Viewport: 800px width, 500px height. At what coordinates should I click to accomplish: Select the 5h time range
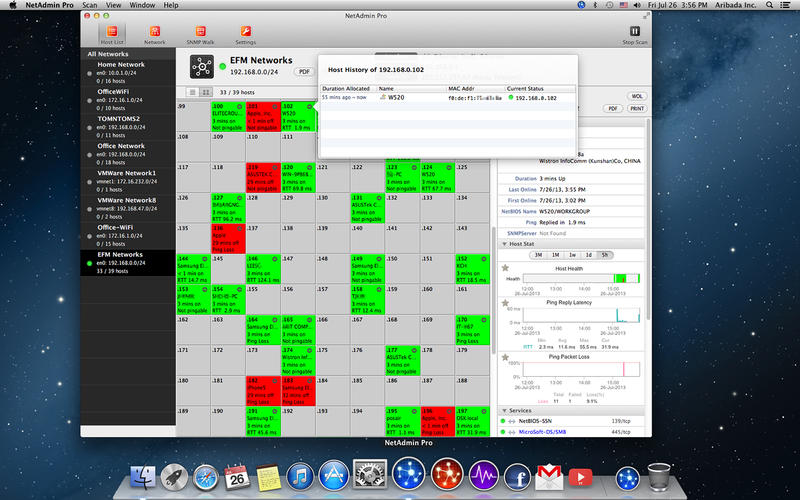pos(605,255)
